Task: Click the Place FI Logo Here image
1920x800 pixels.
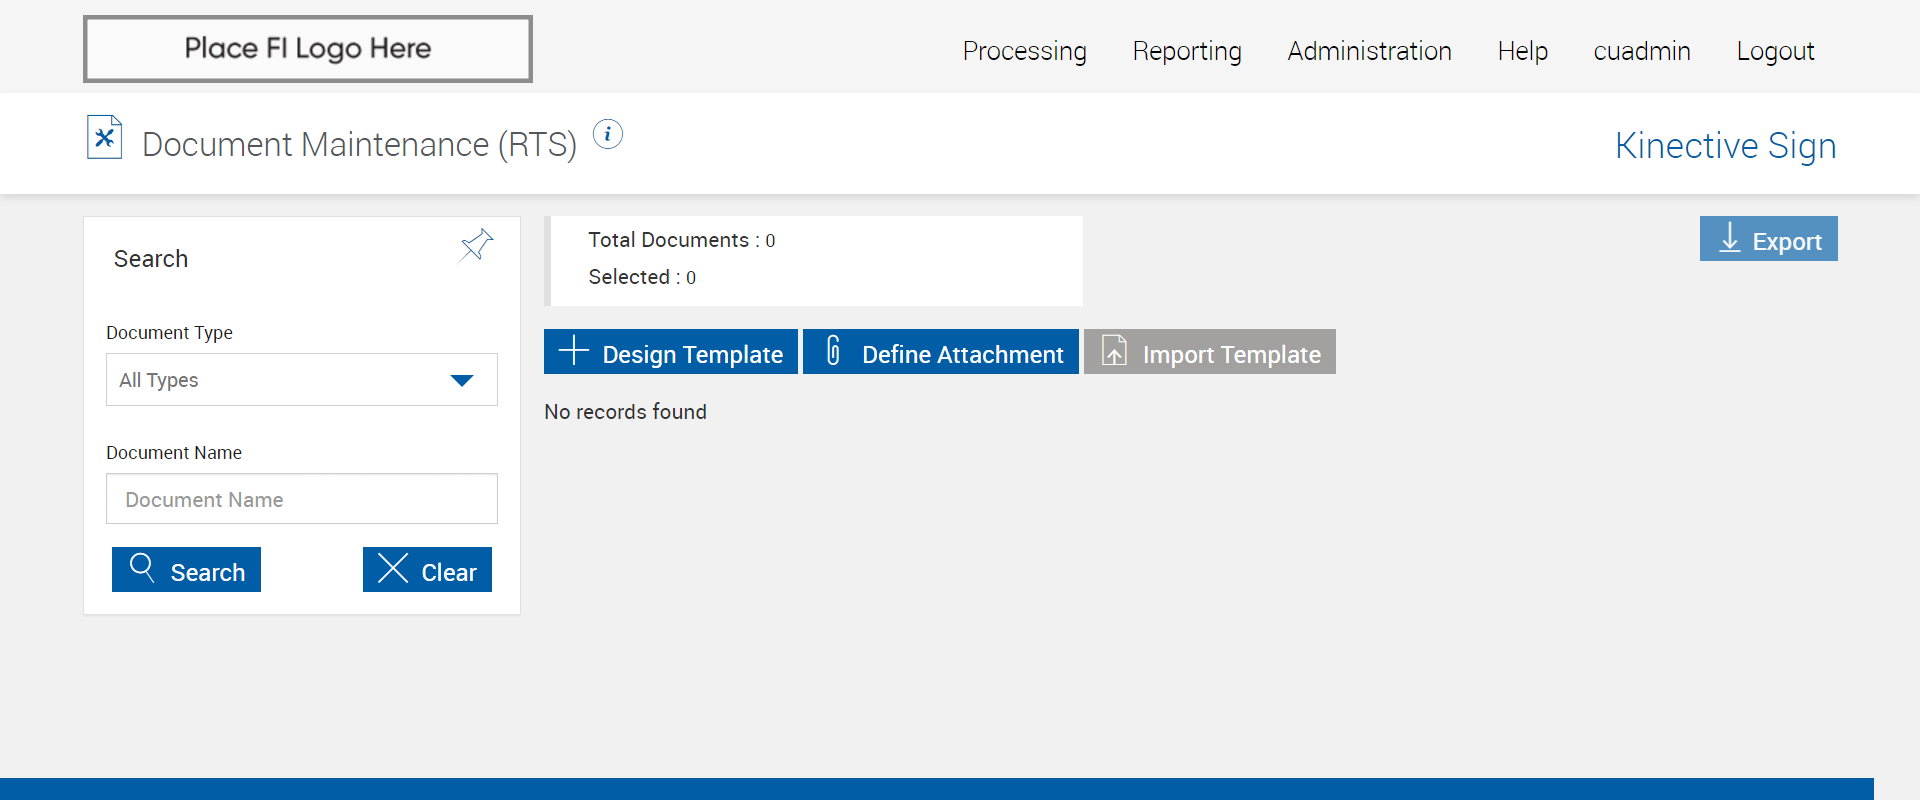Action: click(308, 49)
